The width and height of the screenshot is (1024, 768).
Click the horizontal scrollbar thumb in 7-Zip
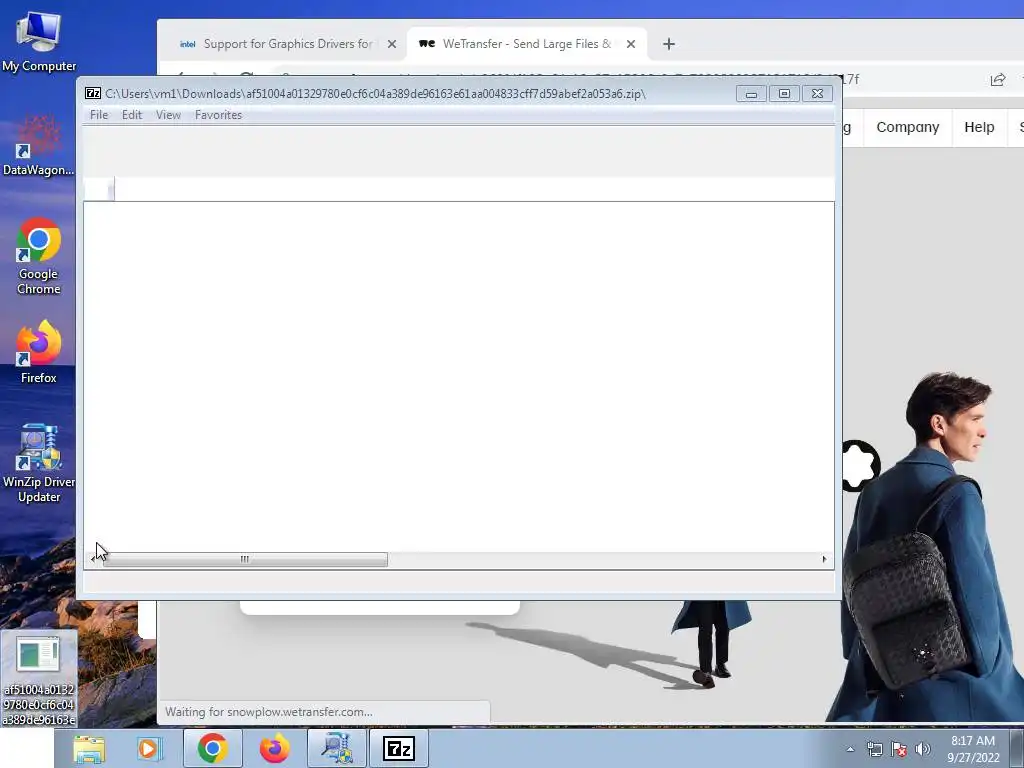[245, 559]
